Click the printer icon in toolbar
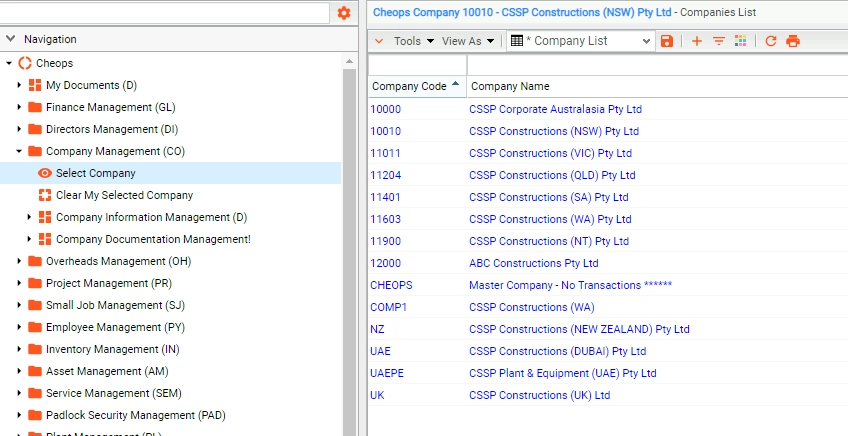This screenshot has height=436, width=848. click(793, 41)
